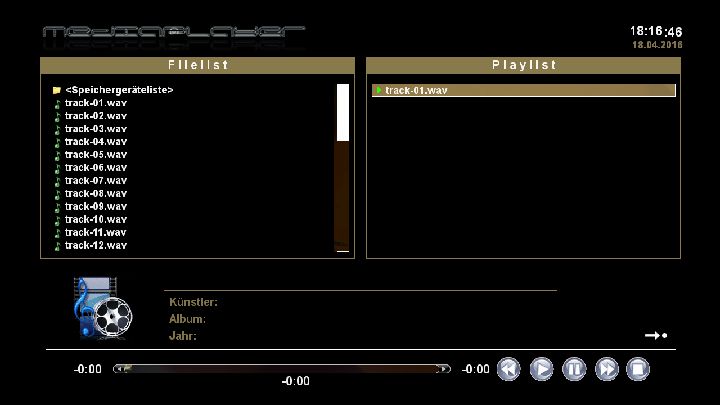
Task: Toggle the repeat mode arrow indicator
Action: [655, 336]
